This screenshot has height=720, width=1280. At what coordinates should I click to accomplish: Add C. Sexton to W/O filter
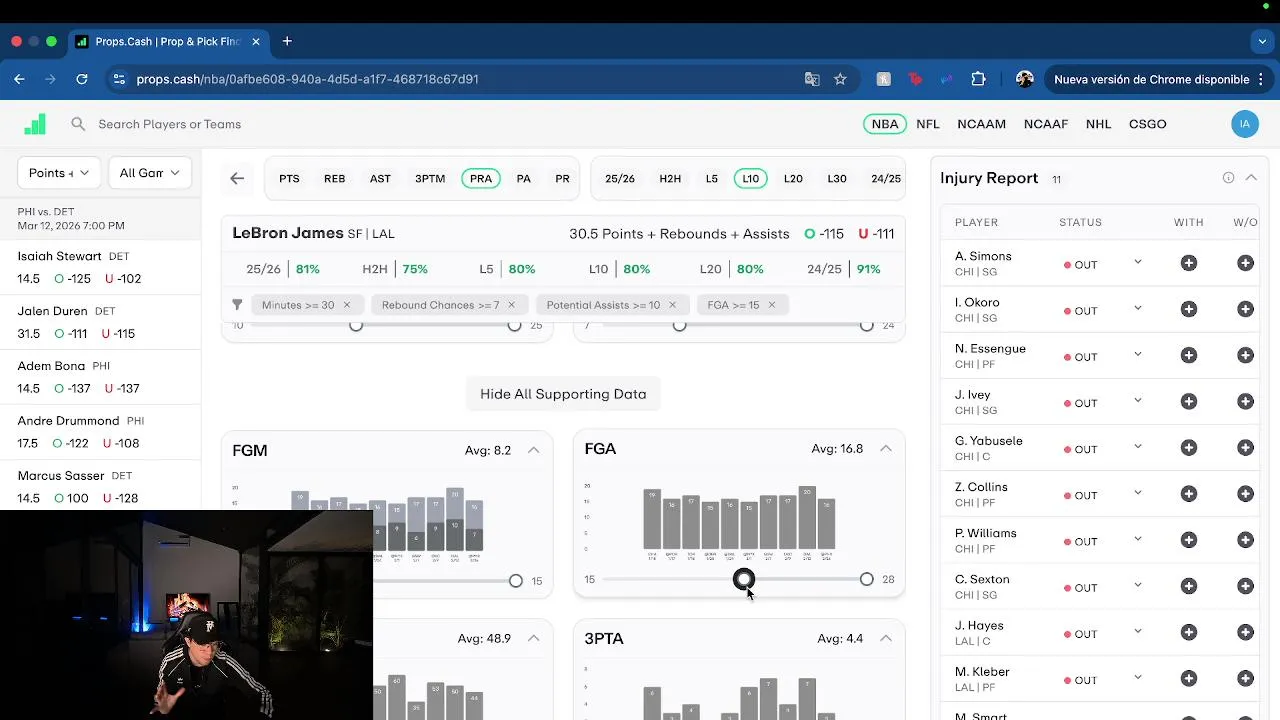coord(1245,586)
